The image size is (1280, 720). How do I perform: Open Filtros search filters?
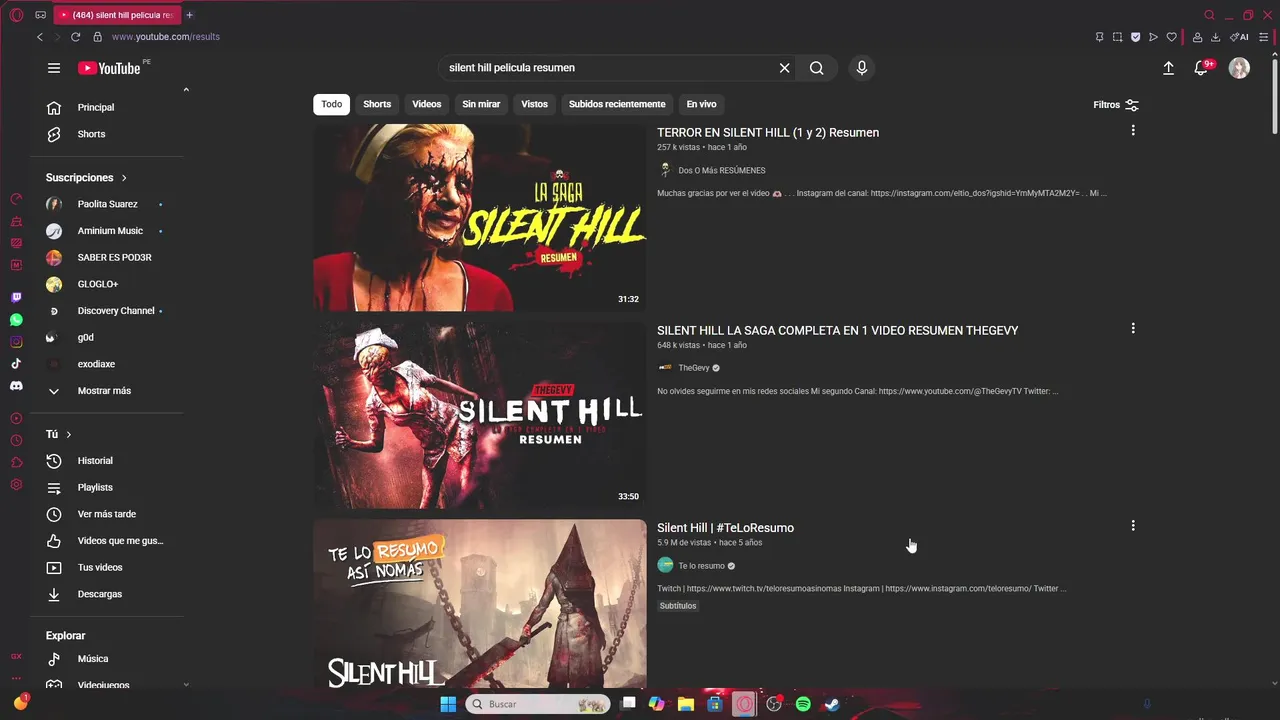coord(1116,105)
